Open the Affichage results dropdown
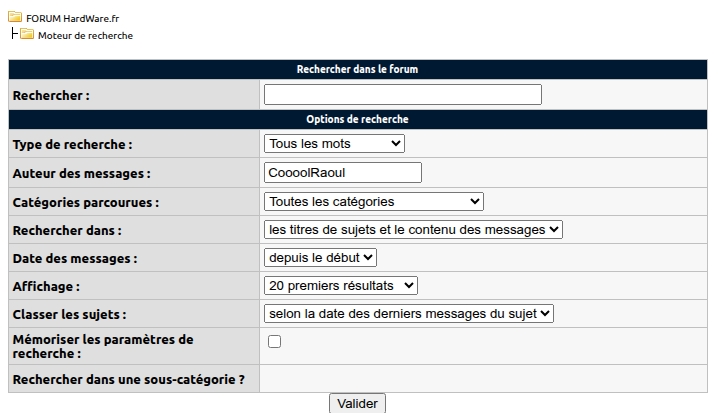Viewport: 718px width, 413px height. [341, 286]
